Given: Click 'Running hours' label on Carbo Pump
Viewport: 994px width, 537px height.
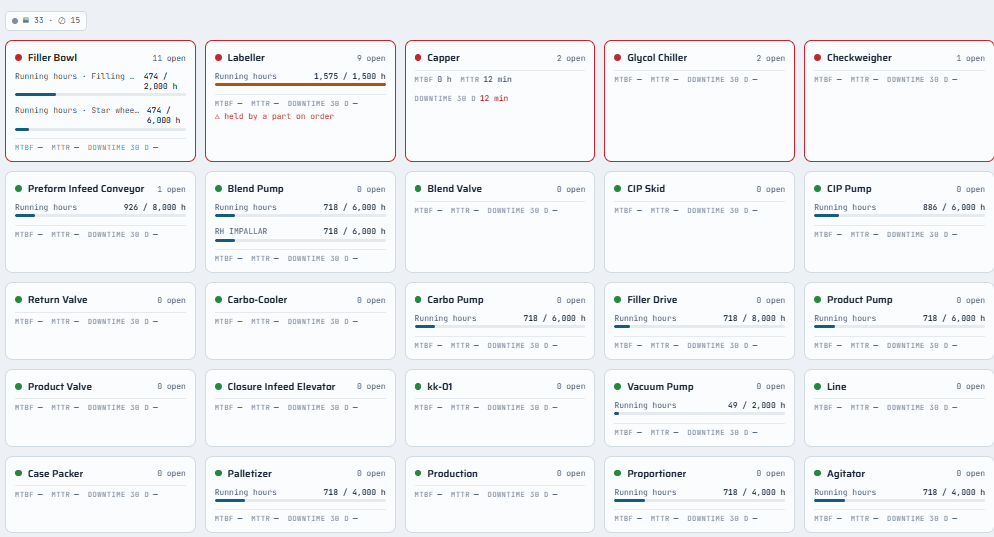Looking at the screenshot, I should pyautogui.click(x=446, y=318).
